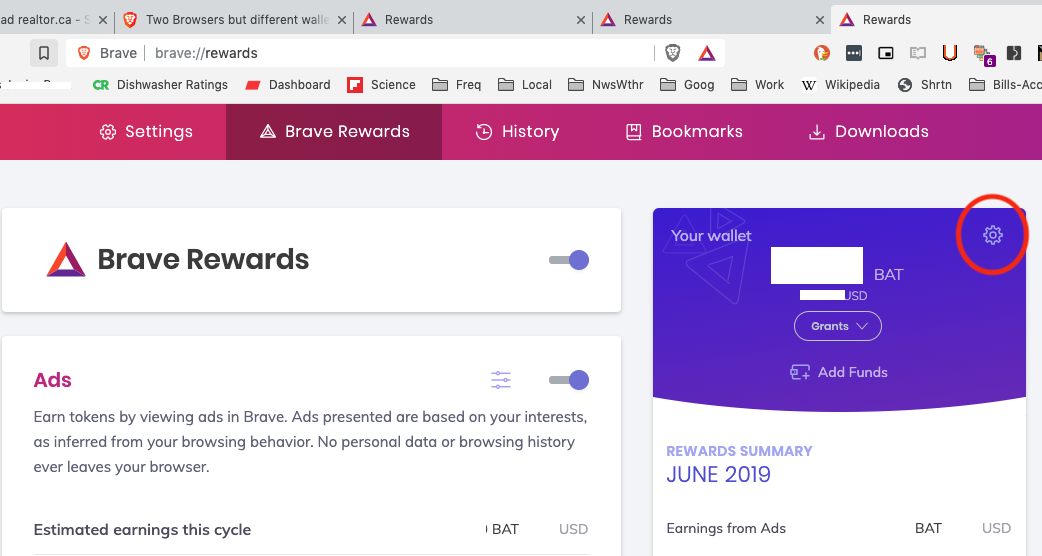
Task: Open the dark ellipsis extension icon
Action: click(854, 53)
